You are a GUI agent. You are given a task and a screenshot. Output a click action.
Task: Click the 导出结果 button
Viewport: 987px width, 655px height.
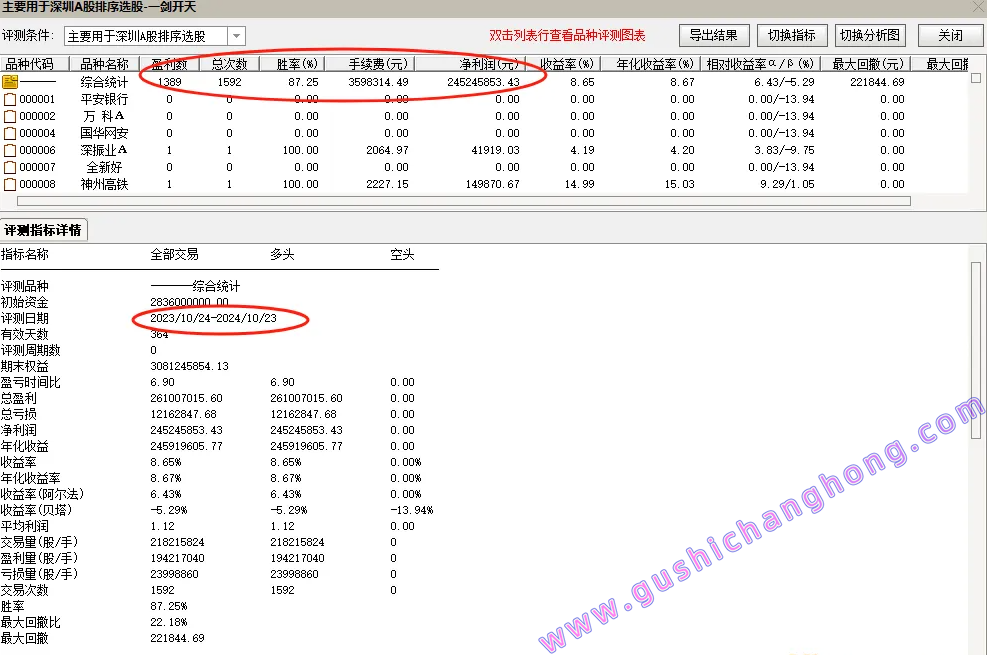pos(714,35)
